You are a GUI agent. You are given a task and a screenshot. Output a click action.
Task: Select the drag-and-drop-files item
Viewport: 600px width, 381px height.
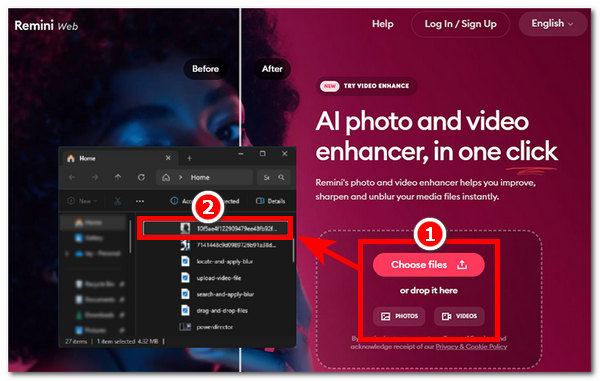[215, 311]
